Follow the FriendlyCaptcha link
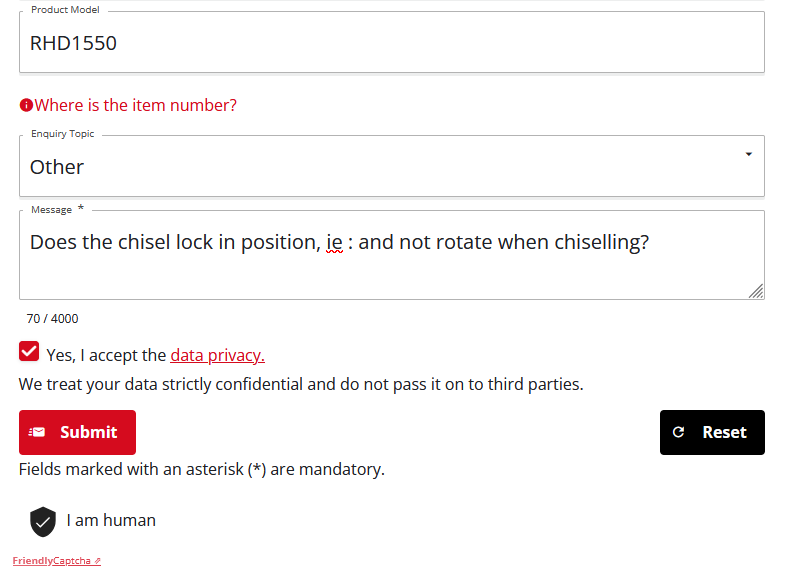The height and width of the screenshot is (577, 788). click(x=52, y=562)
